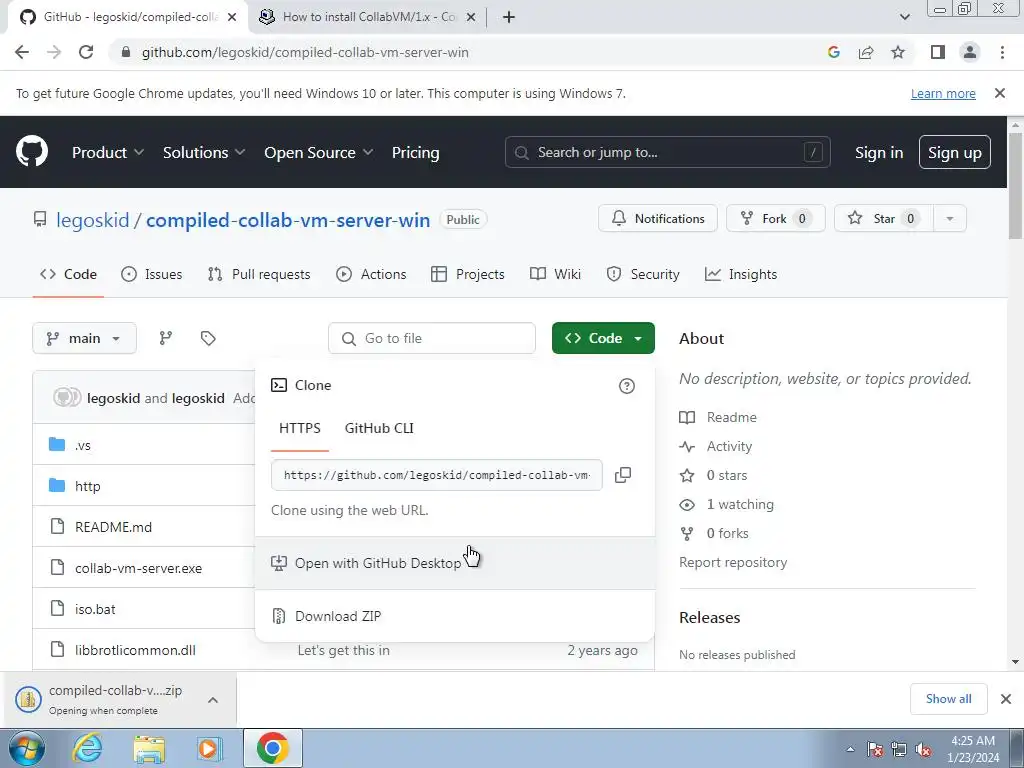
Task: Dismiss the Chrome update notice bar
Action: point(999,93)
